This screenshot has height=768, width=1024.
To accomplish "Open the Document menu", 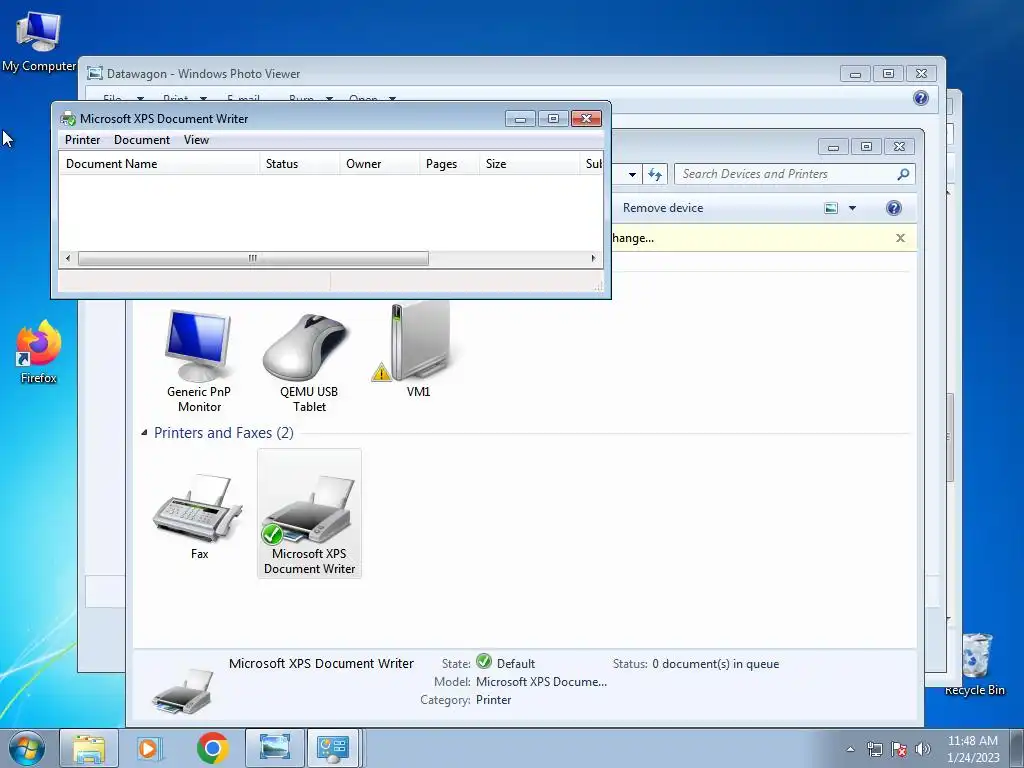I will [142, 140].
